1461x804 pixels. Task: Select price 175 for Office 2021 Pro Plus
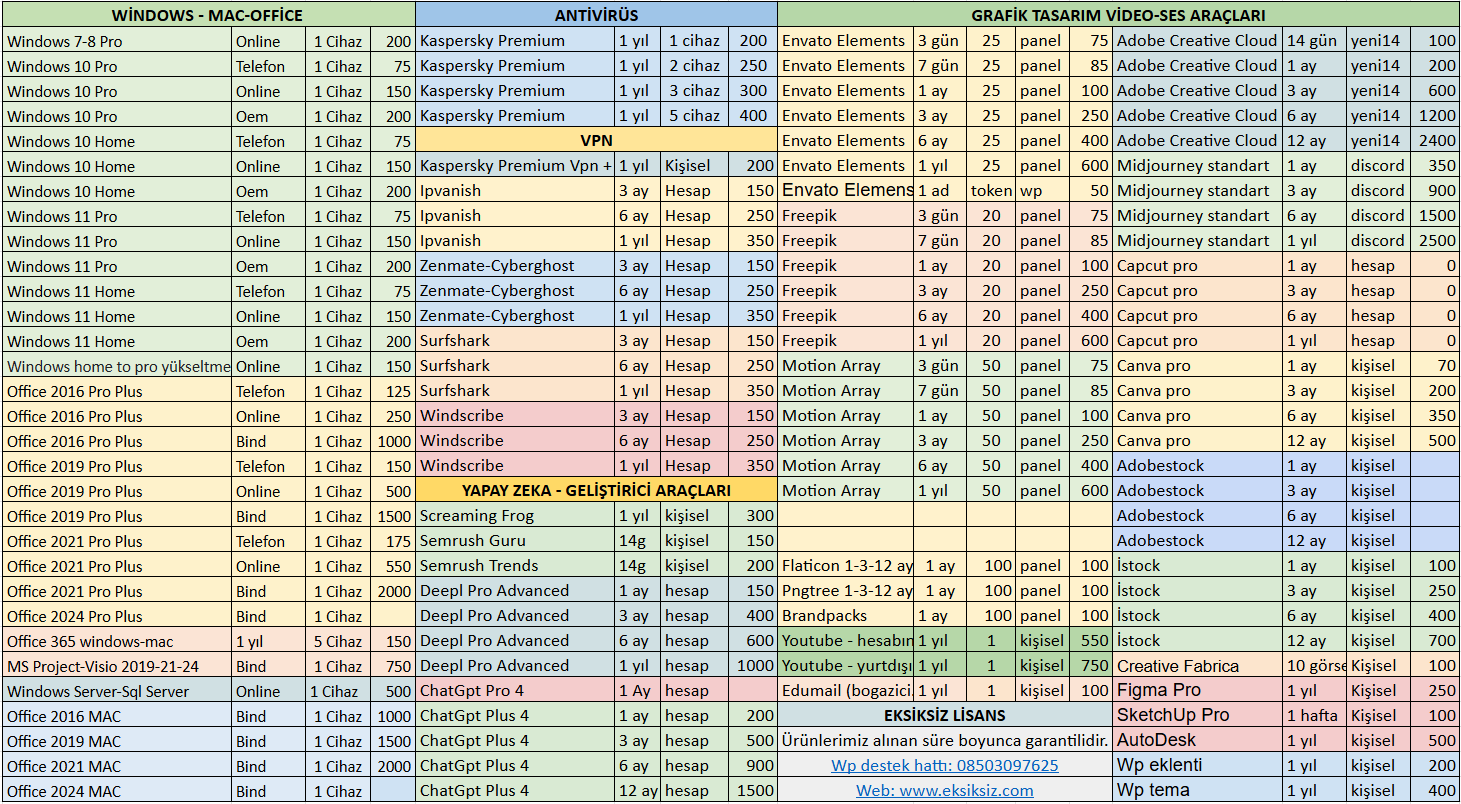coord(392,541)
